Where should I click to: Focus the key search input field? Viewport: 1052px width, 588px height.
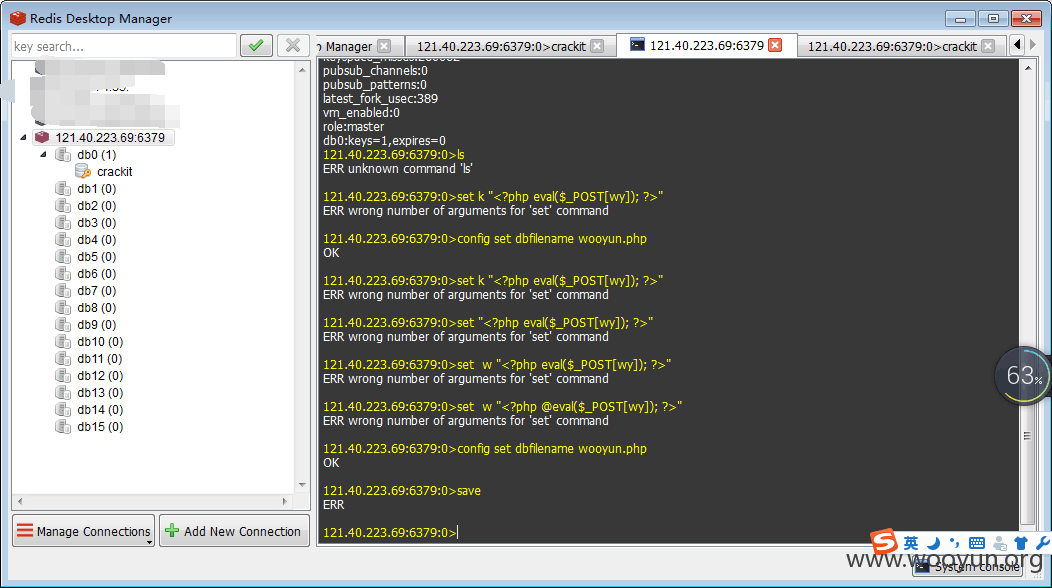click(x=125, y=46)
